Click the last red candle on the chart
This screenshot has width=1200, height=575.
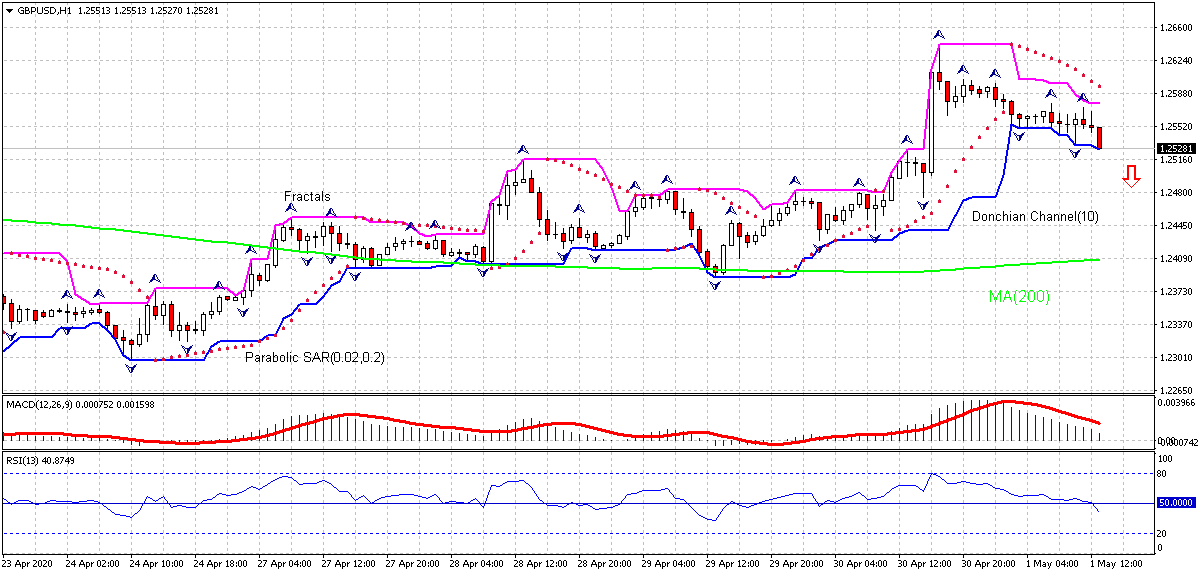coord(1100,138)
